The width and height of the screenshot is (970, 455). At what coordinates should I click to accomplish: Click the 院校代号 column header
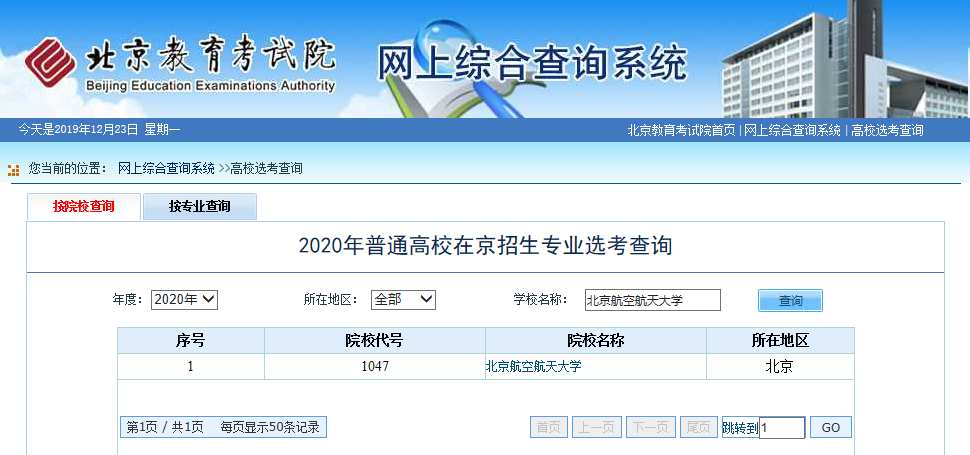pos(375,341)
